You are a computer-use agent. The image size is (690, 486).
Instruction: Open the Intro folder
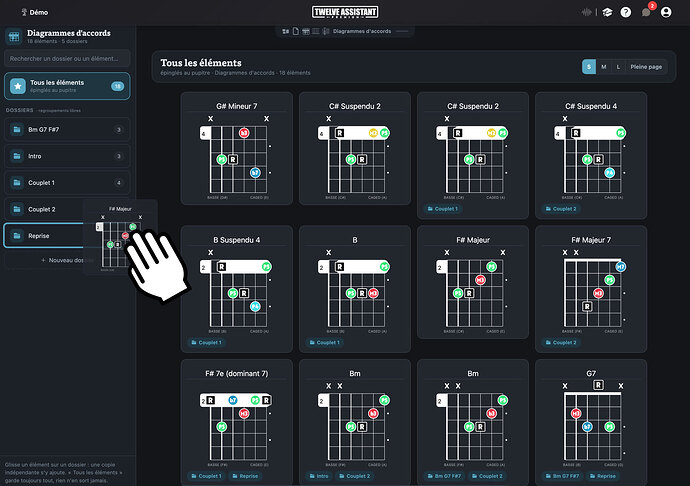point(67,156)
